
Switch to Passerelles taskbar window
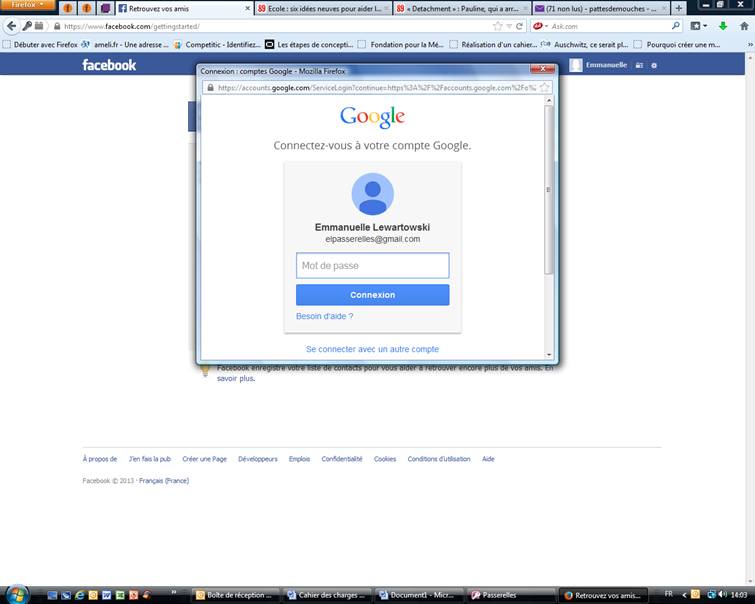coord(510,595)
